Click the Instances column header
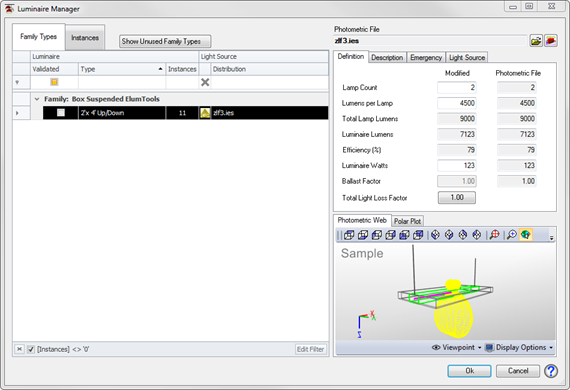The width and height of the screenshot is (570, 390). tap(182, 69)
